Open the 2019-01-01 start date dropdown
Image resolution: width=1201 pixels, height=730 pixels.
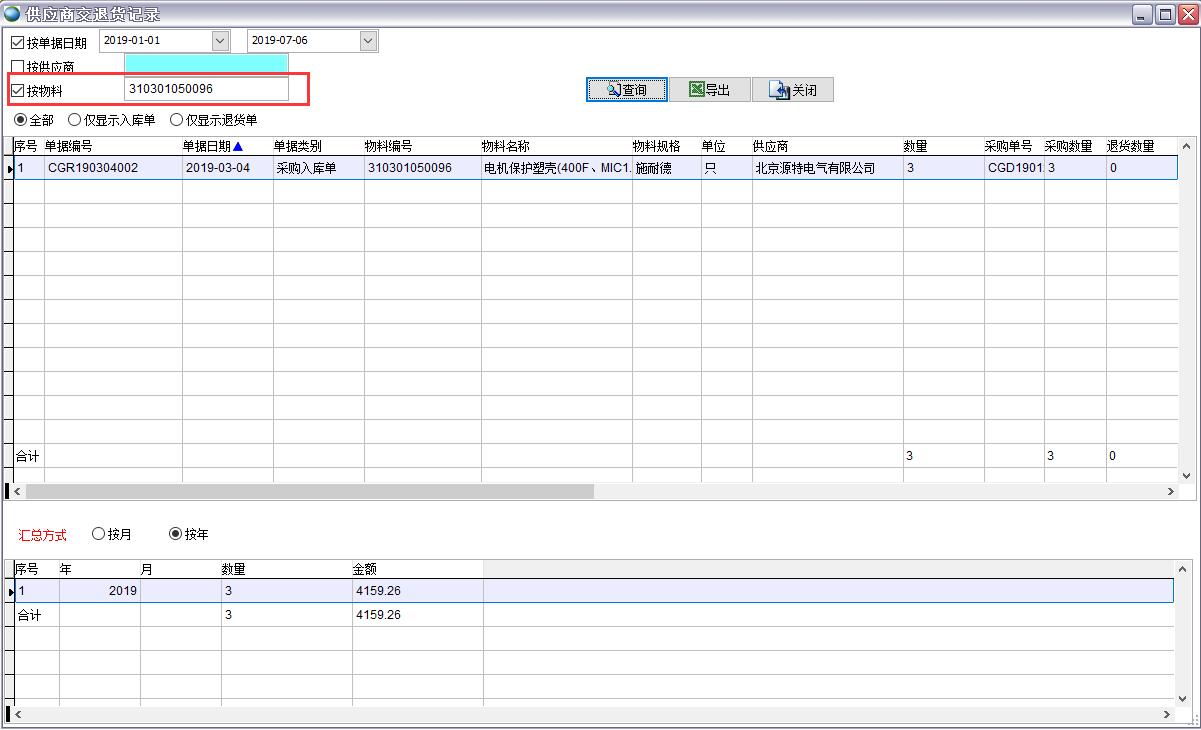click(x=222, y=40)
